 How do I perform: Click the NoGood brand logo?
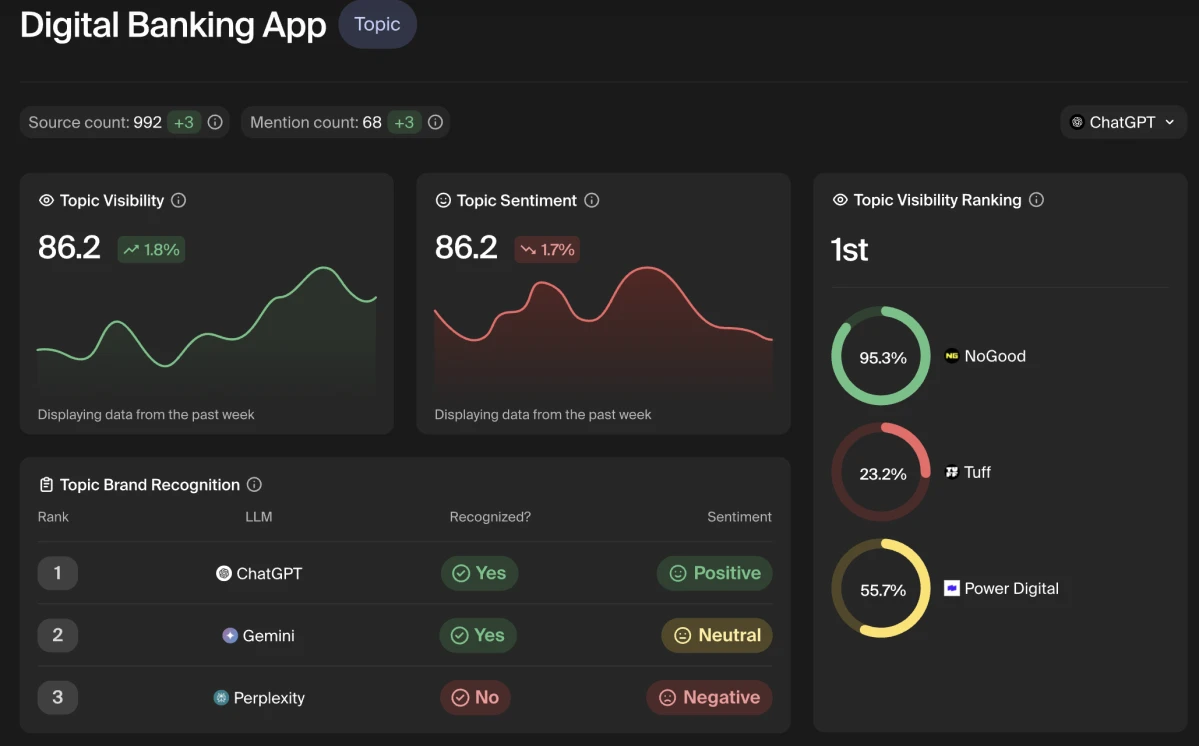pos(952,355)
